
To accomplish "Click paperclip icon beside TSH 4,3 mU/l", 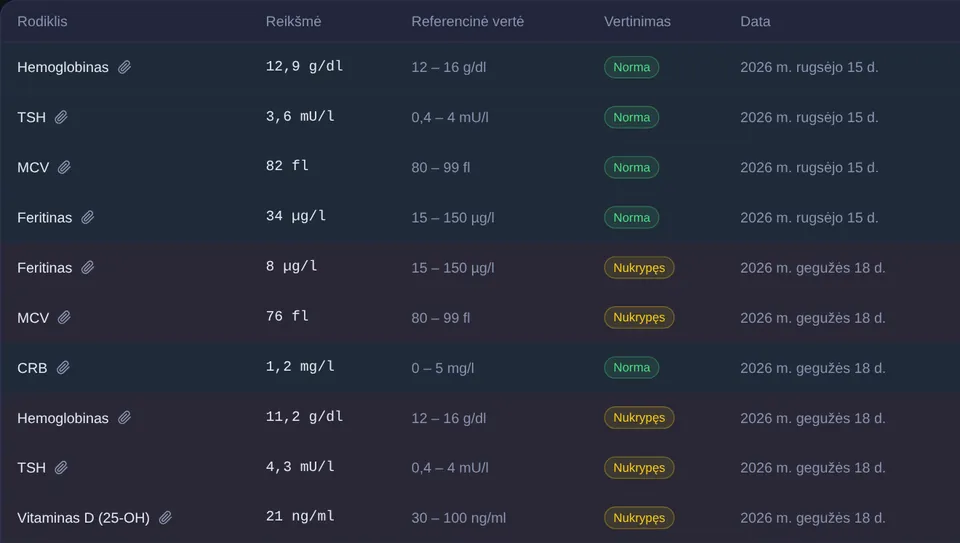I will [61, 468].
